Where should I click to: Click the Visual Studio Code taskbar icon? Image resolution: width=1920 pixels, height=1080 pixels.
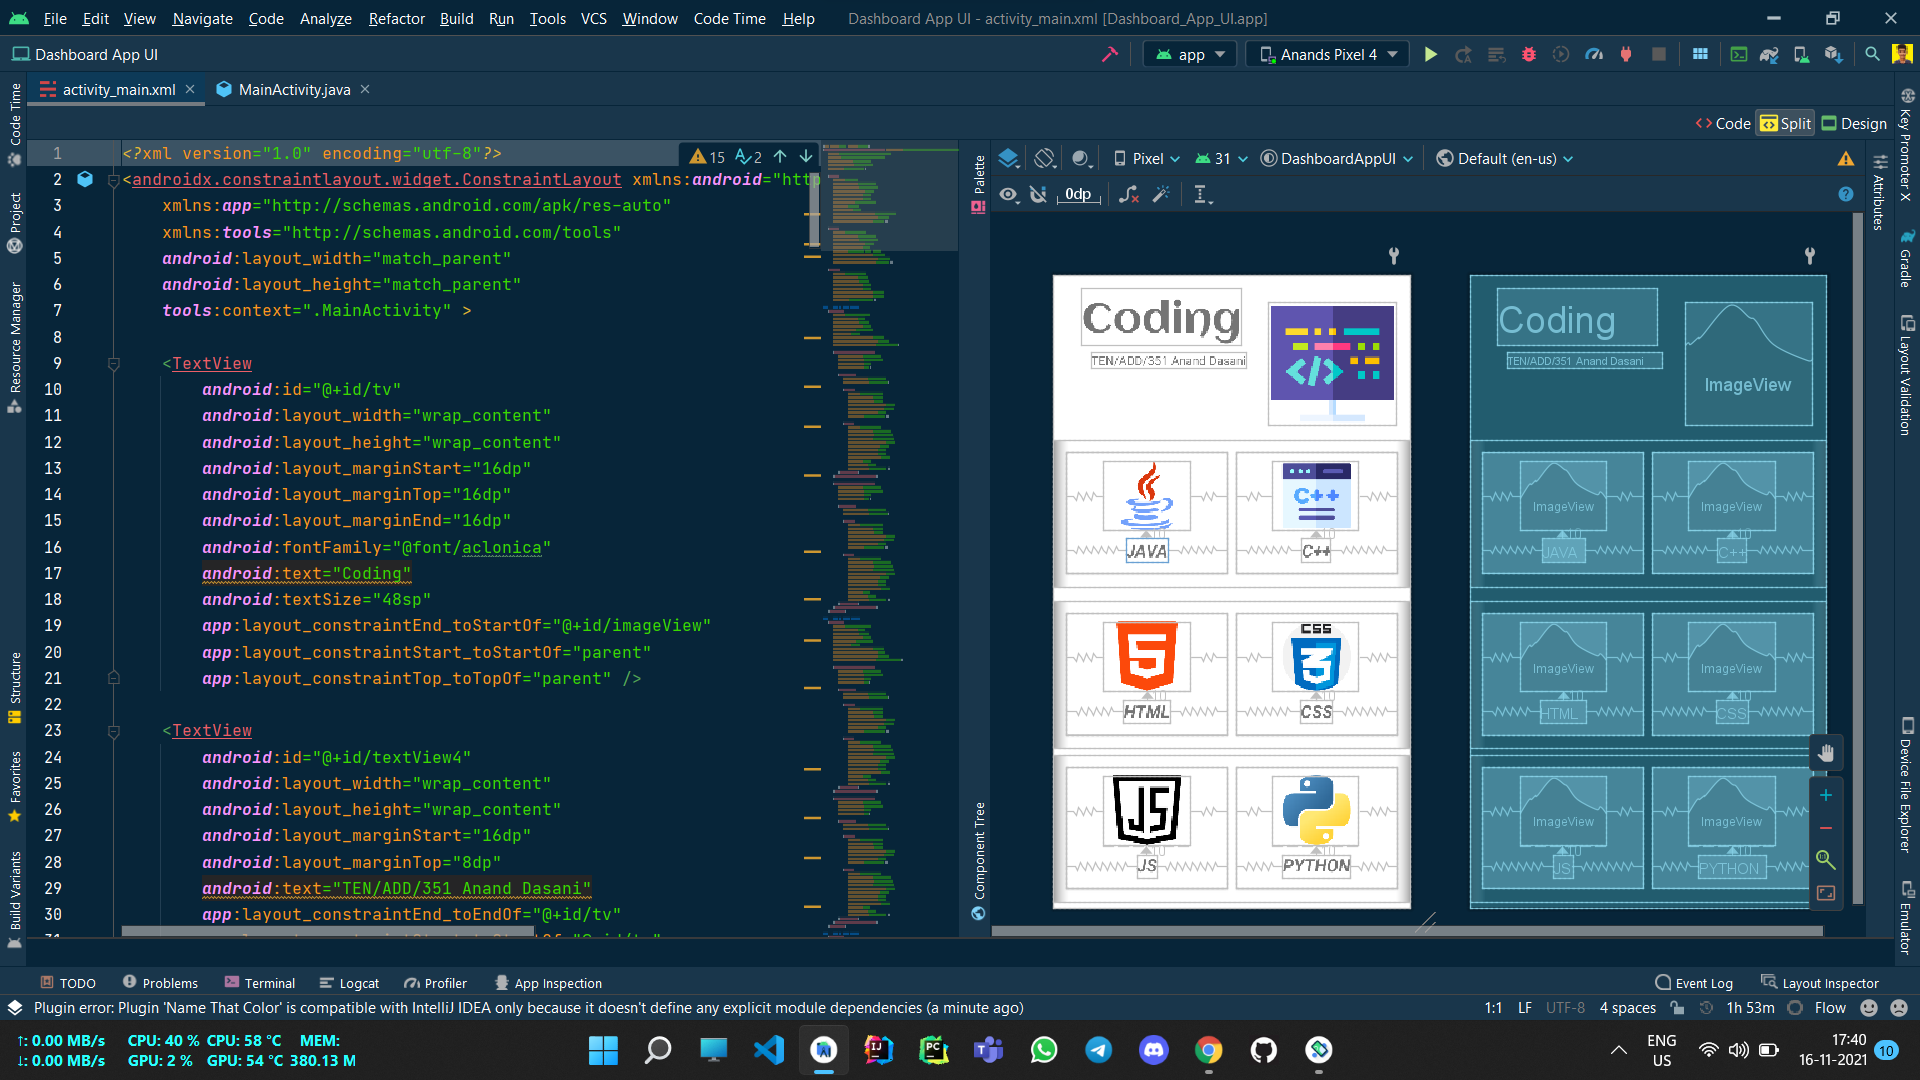[x=769, y=1050]
